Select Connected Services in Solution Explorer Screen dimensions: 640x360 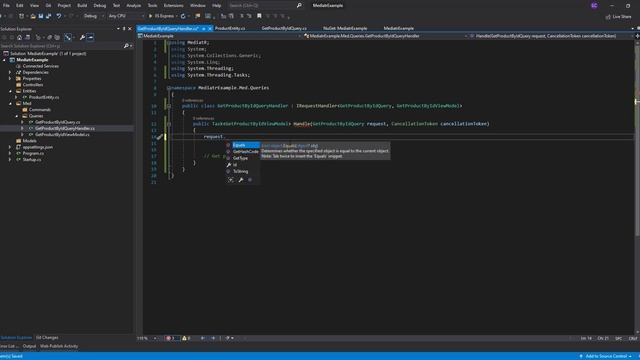40,66
